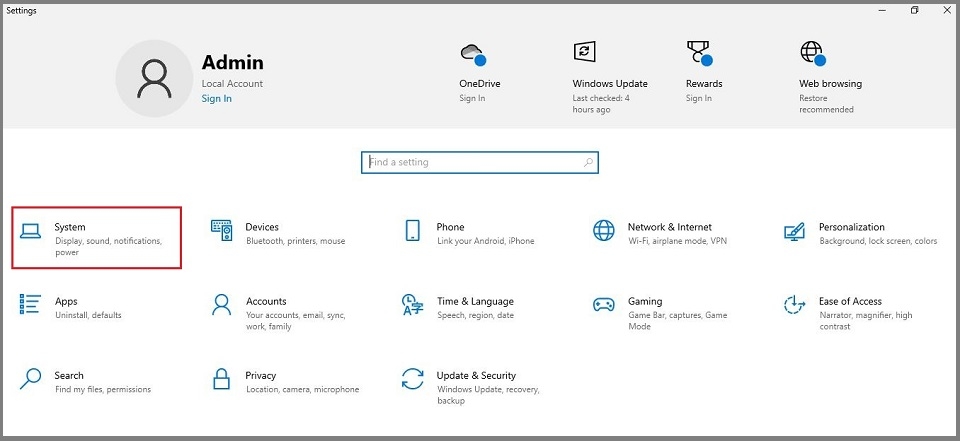Select the Time & Language icon

(413, 304)
